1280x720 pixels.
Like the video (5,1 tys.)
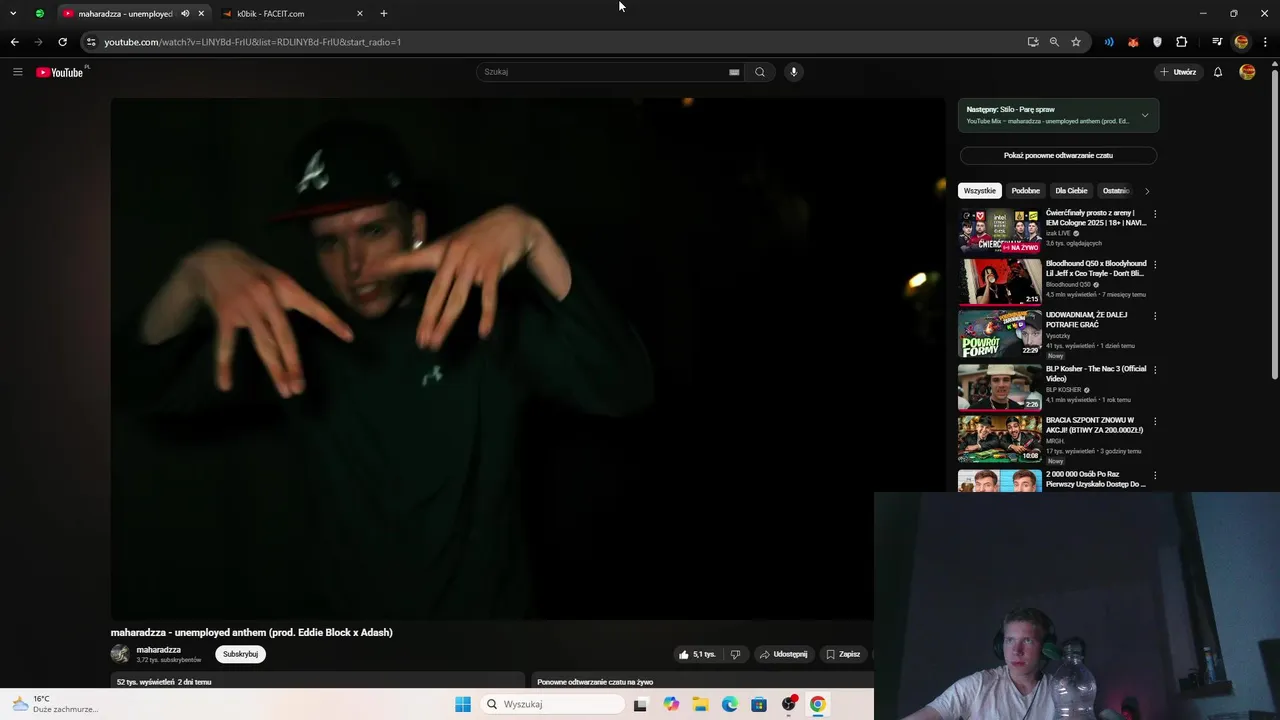[x=697, y=654]
